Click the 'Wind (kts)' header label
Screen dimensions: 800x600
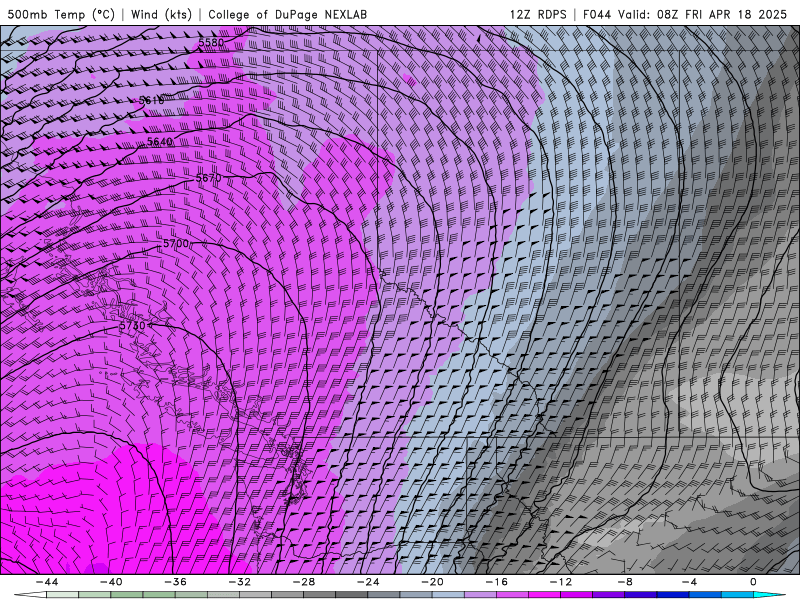161,14
